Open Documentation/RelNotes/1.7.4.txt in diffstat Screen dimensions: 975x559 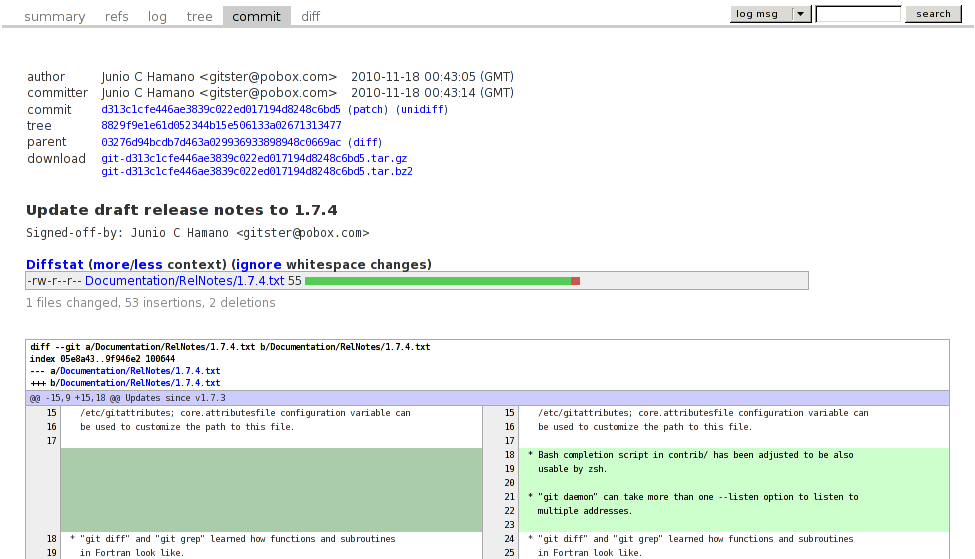point(185,281)
